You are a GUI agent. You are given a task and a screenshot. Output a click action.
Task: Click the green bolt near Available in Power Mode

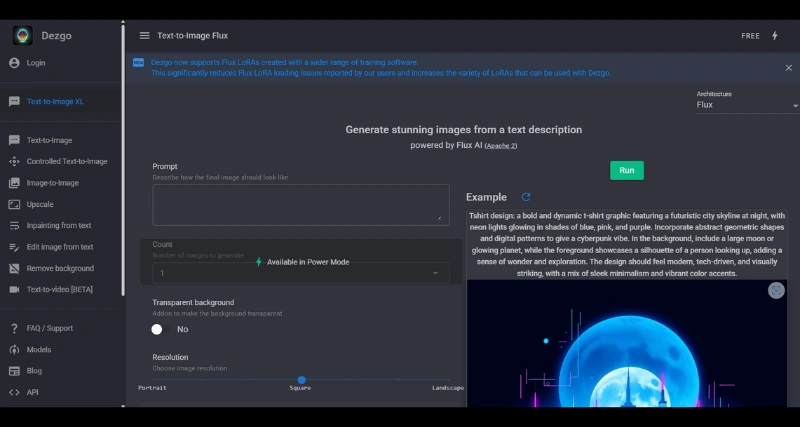(x=259, y=262)
